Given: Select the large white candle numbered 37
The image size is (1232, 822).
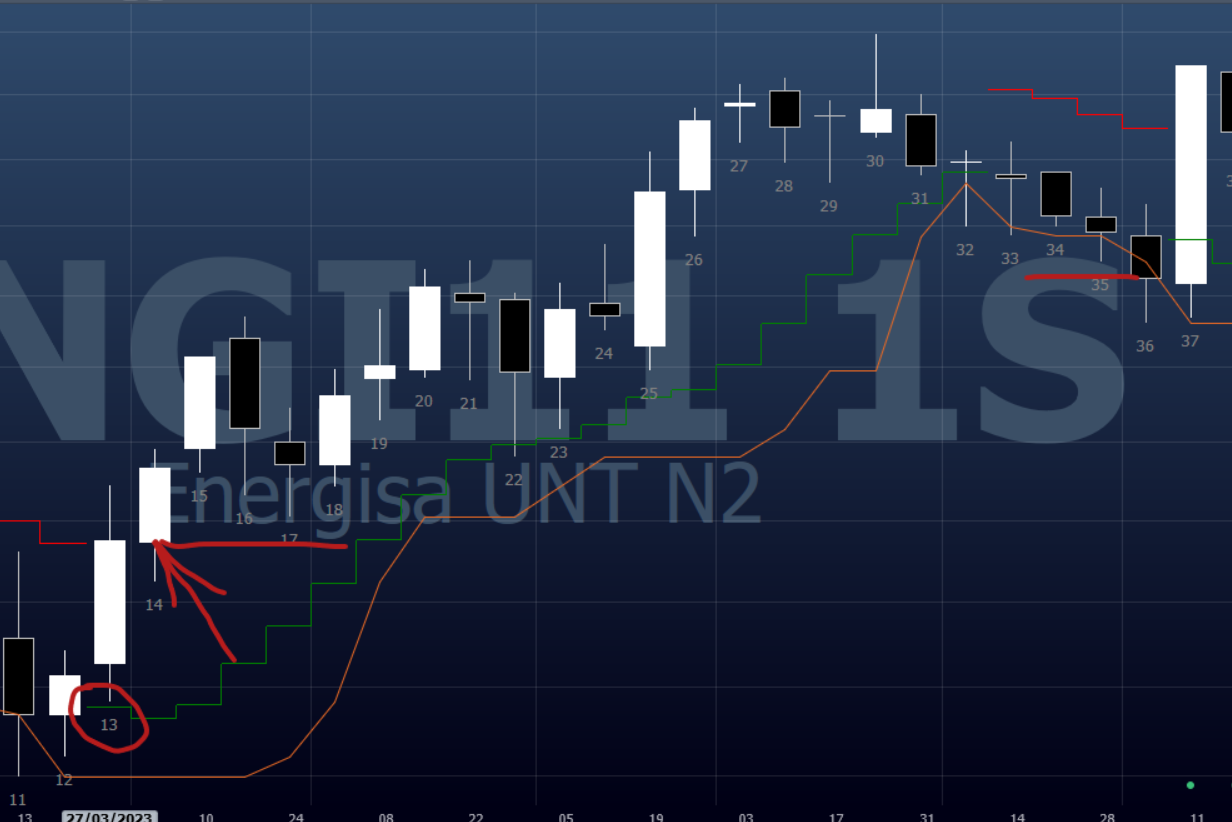Looking at the screenshot, I should (1190, 174).
